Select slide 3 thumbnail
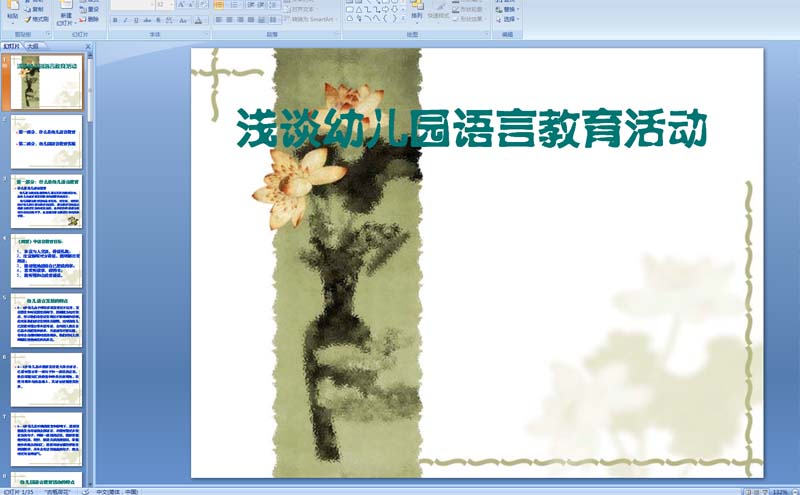 tap(46, 201)
